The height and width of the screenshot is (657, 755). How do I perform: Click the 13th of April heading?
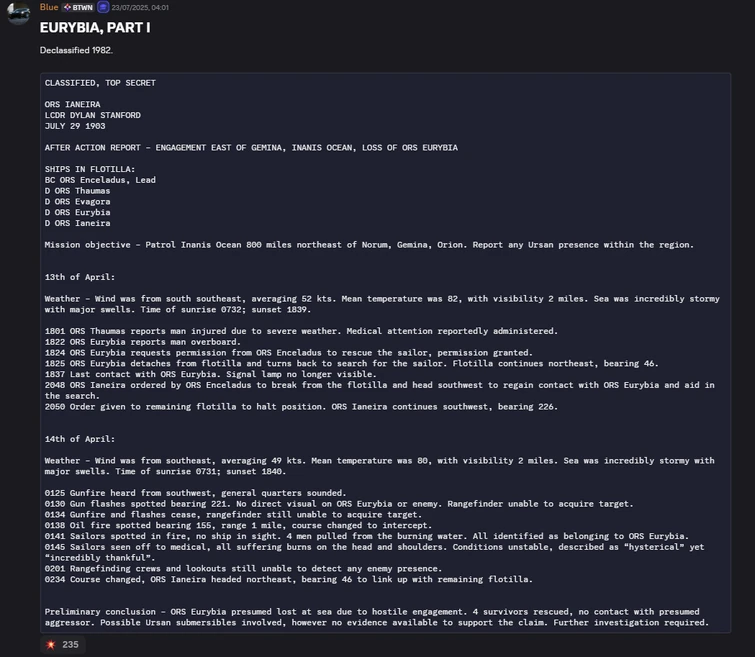[x=79, y=277]
